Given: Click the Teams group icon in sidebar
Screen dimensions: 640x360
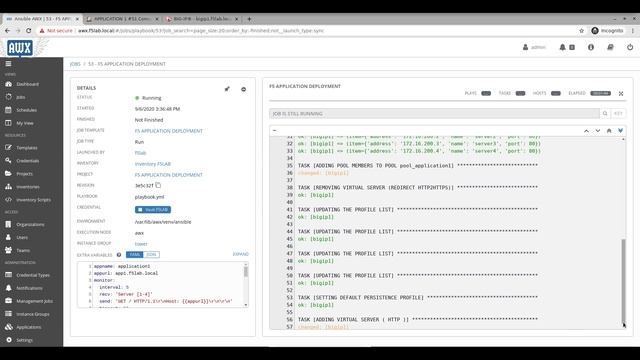Looking at the screenshot, I should click(9, 250).
